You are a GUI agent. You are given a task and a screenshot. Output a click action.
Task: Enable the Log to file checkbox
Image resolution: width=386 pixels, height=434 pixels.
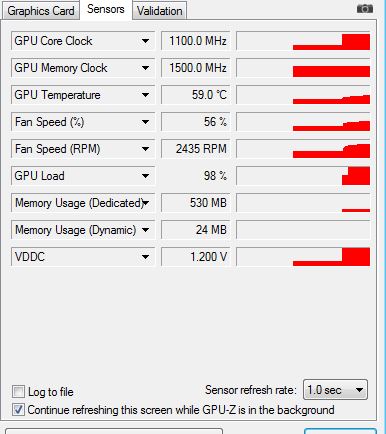click(18, 391)
